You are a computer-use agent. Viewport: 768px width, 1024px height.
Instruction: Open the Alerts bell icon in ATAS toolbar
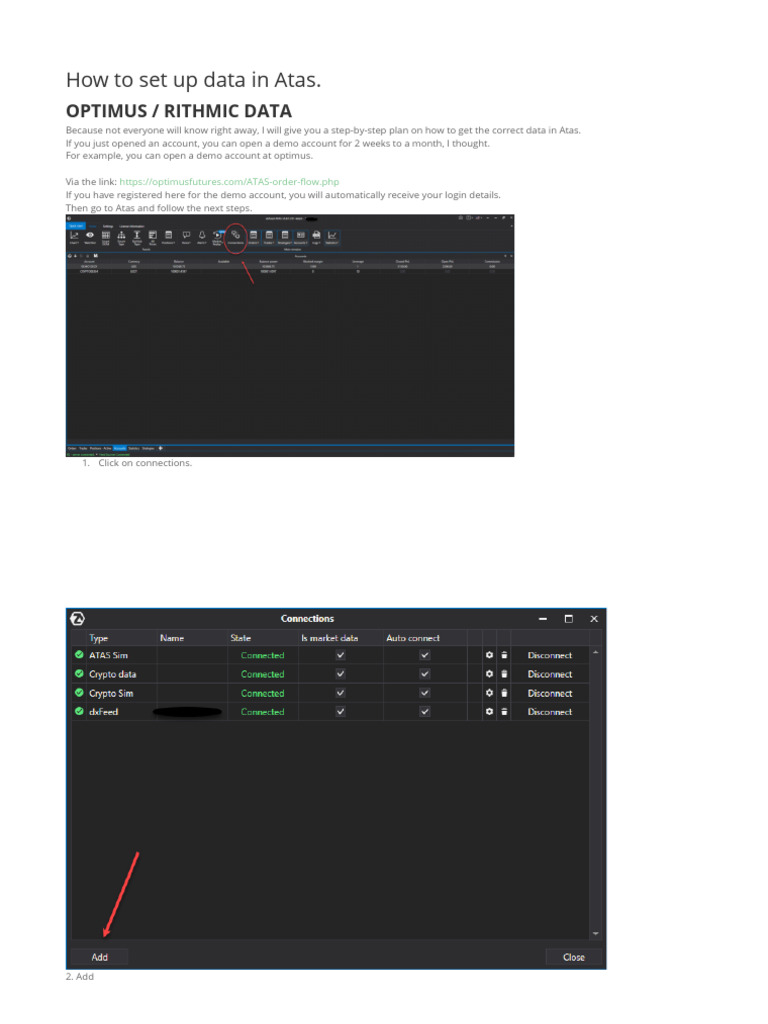click(x=202, y=235)
